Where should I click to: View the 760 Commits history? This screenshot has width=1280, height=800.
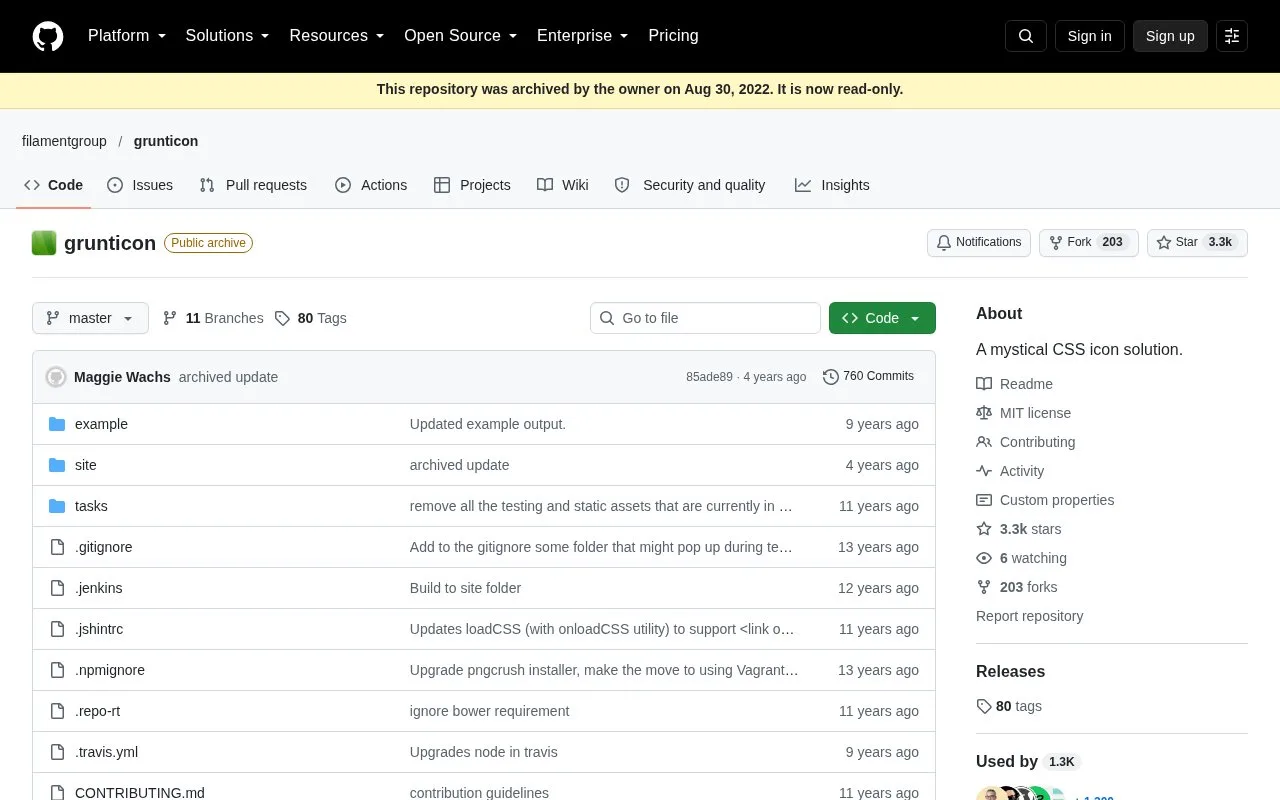[x=868, y=377]
